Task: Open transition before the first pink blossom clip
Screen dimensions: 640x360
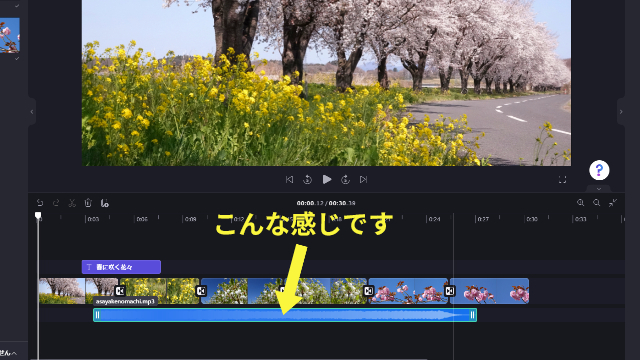Action: (x=368, y=291)
